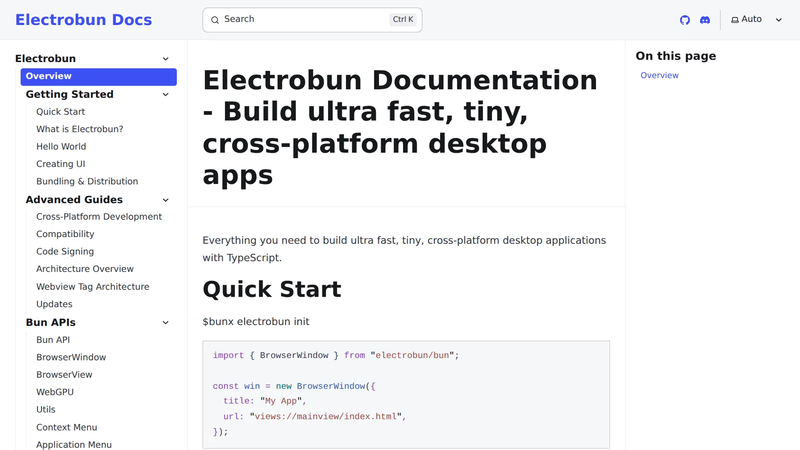The height and width of the screenshot is (450, 800).
Task: Open the Application Menu API page
Action: [x=74, y=444]
